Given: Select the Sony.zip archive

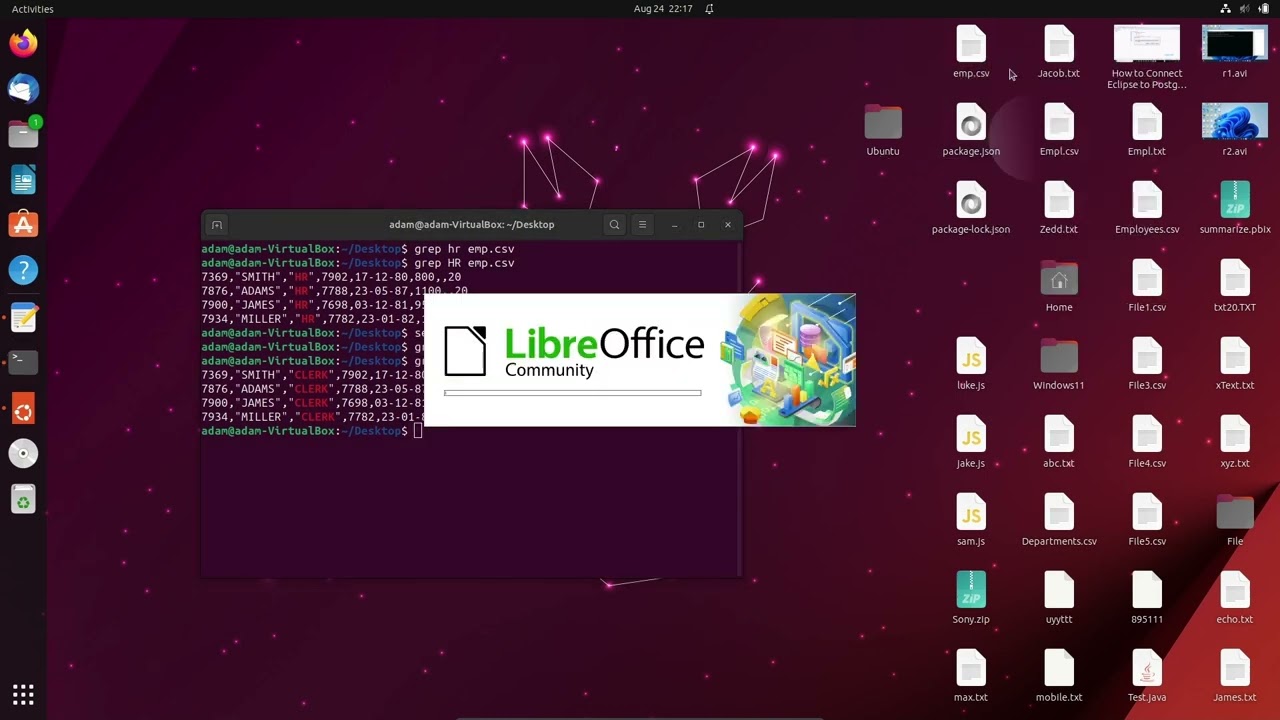Looking at the screenshot, I should click(971, 598).
